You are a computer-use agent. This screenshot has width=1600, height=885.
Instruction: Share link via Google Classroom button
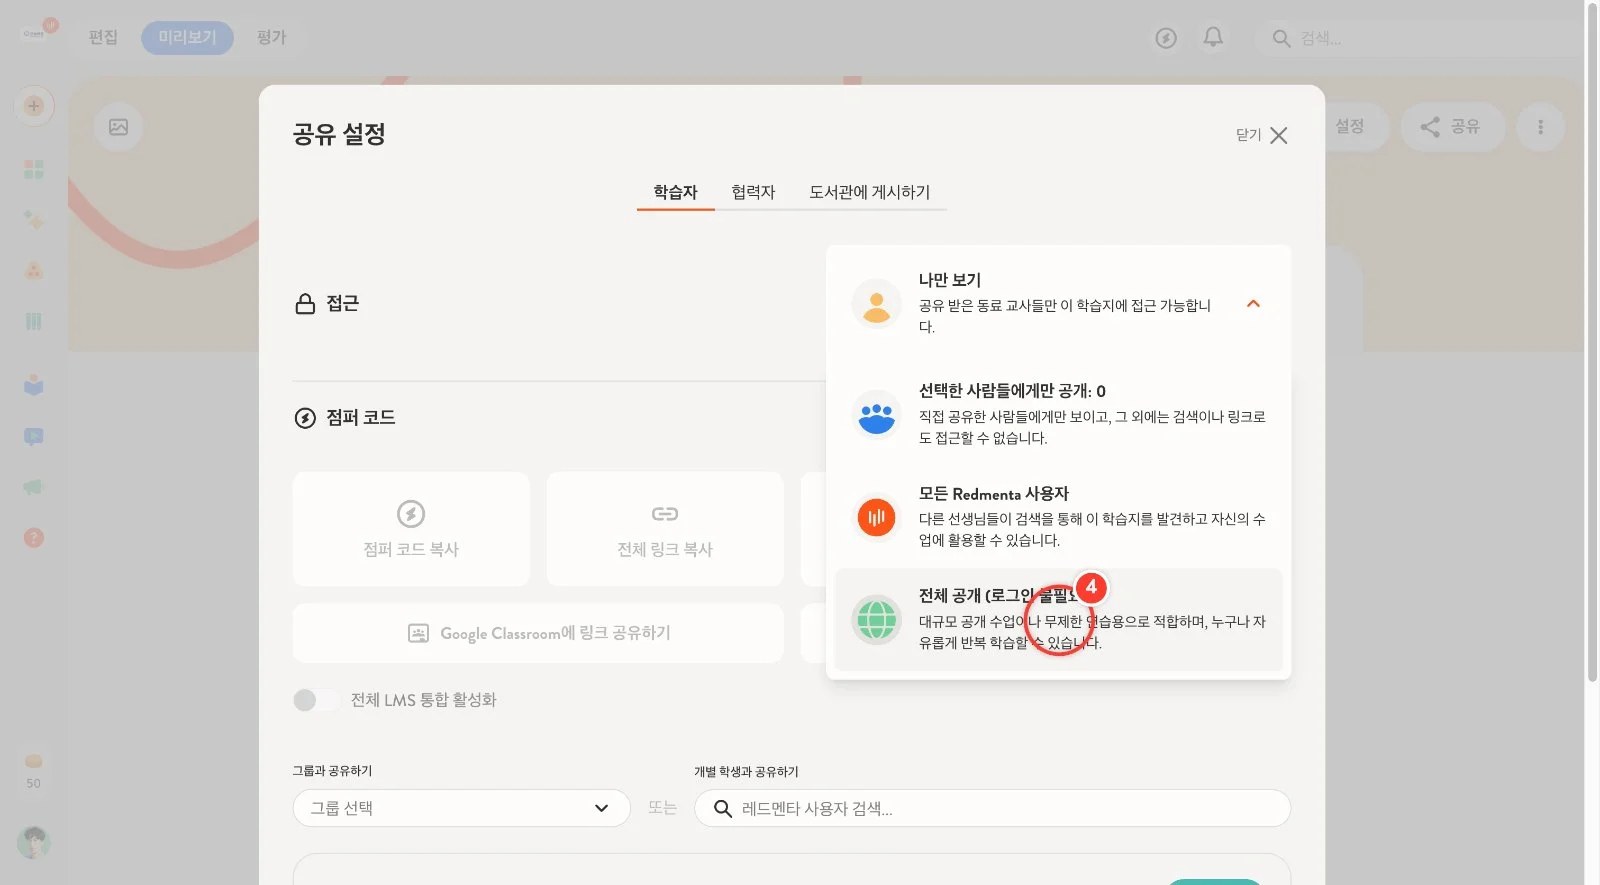[538, 633]
